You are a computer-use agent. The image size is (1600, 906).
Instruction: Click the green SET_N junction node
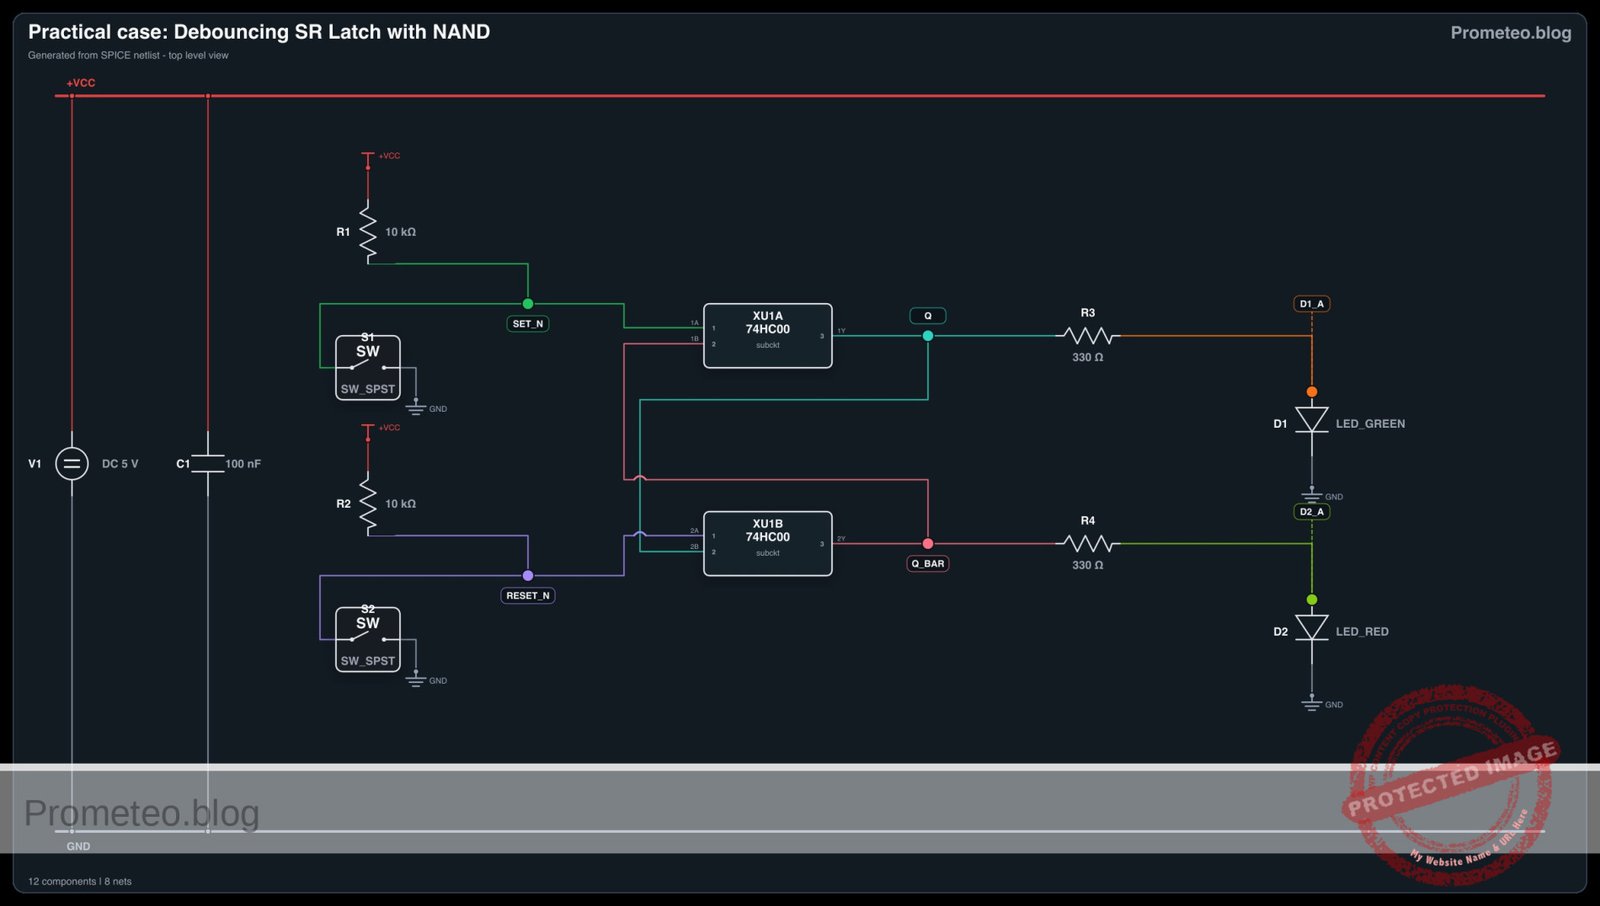coord(528,304)
